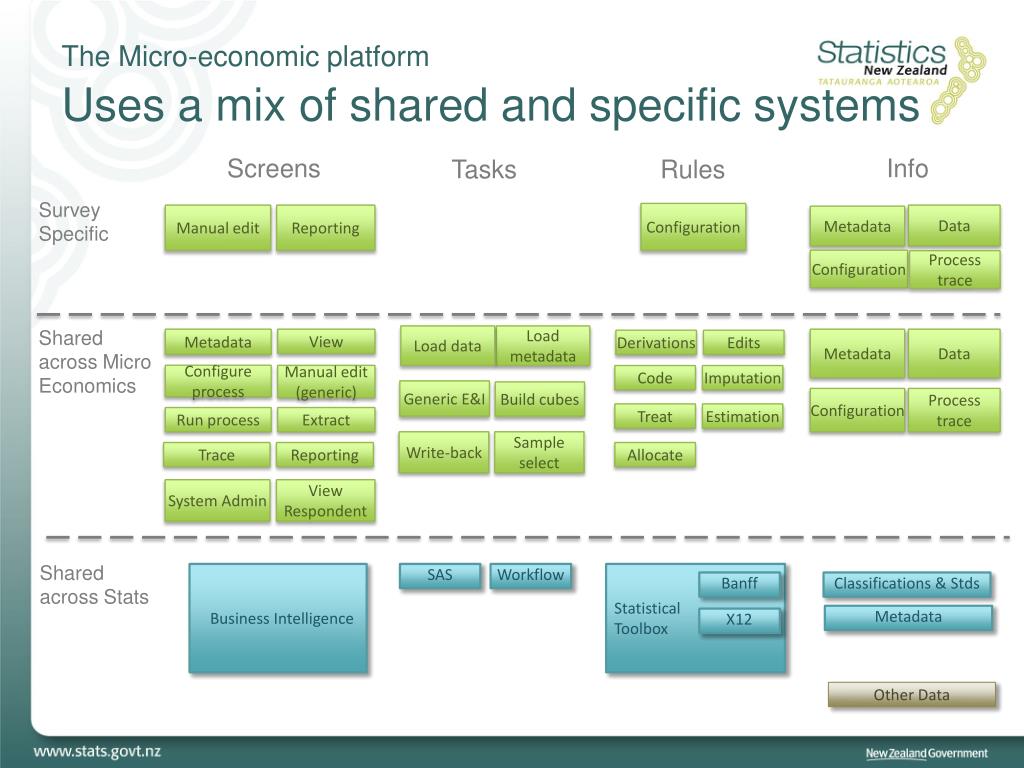Click the View screen box
This screenshot has height=768, width=1024.
click(326, 342)
